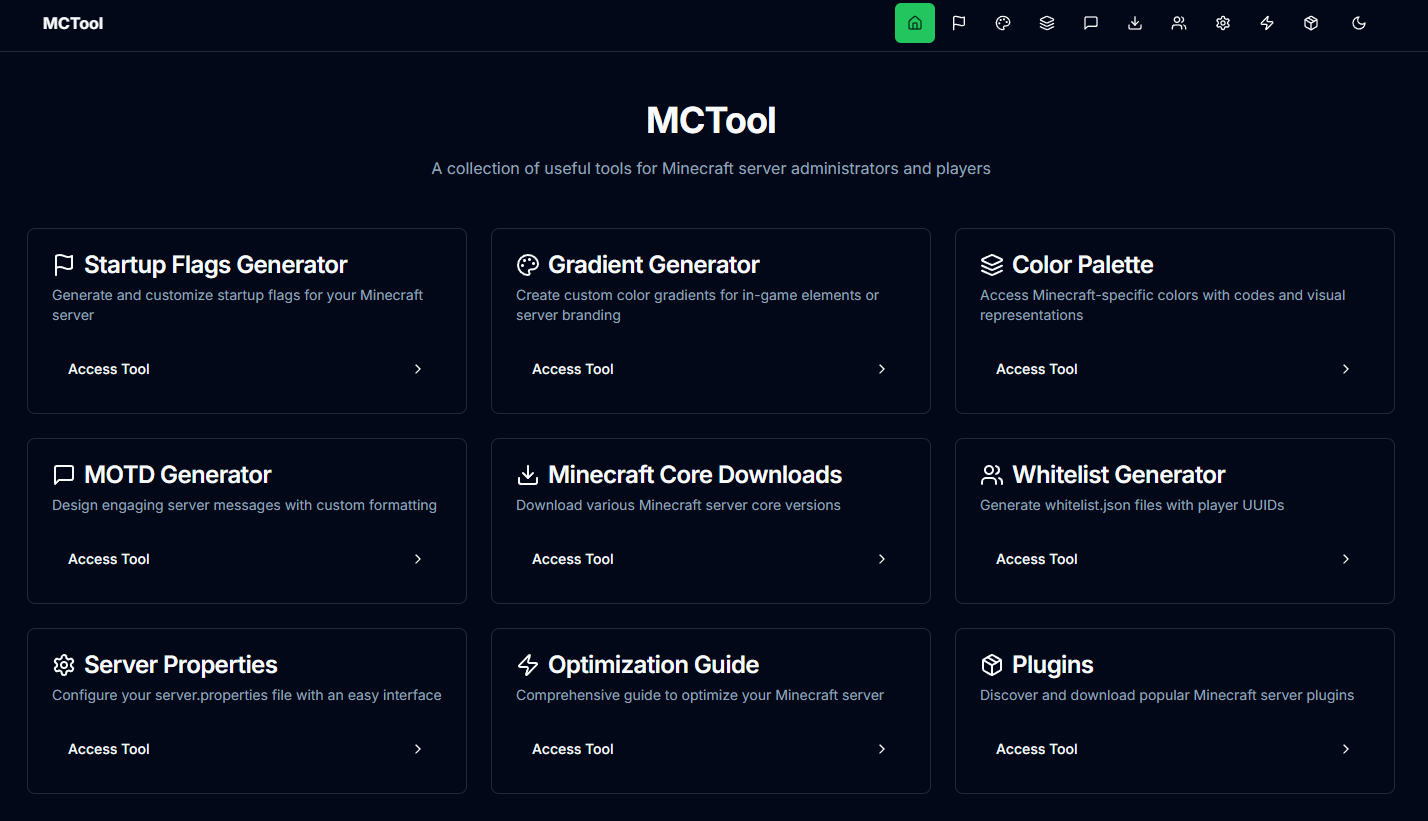Image resolution: width=1428 pixels, height=821 pixels.
Task: Click the Minecraft Core Downloads heading
Action: point(695,475)
